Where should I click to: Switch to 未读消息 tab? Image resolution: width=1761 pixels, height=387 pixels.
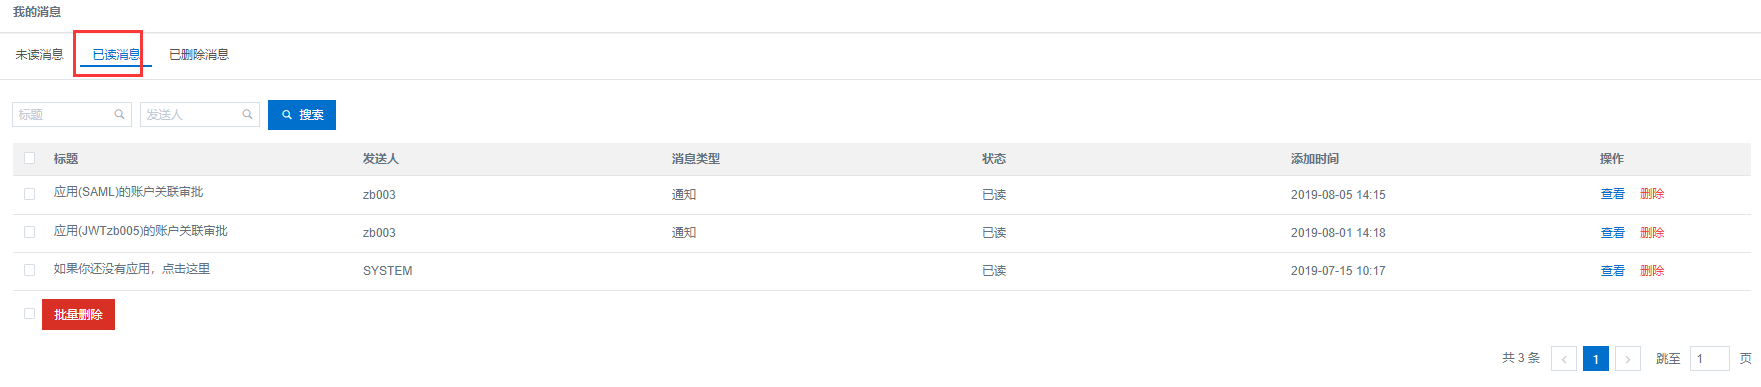[39, 55]
